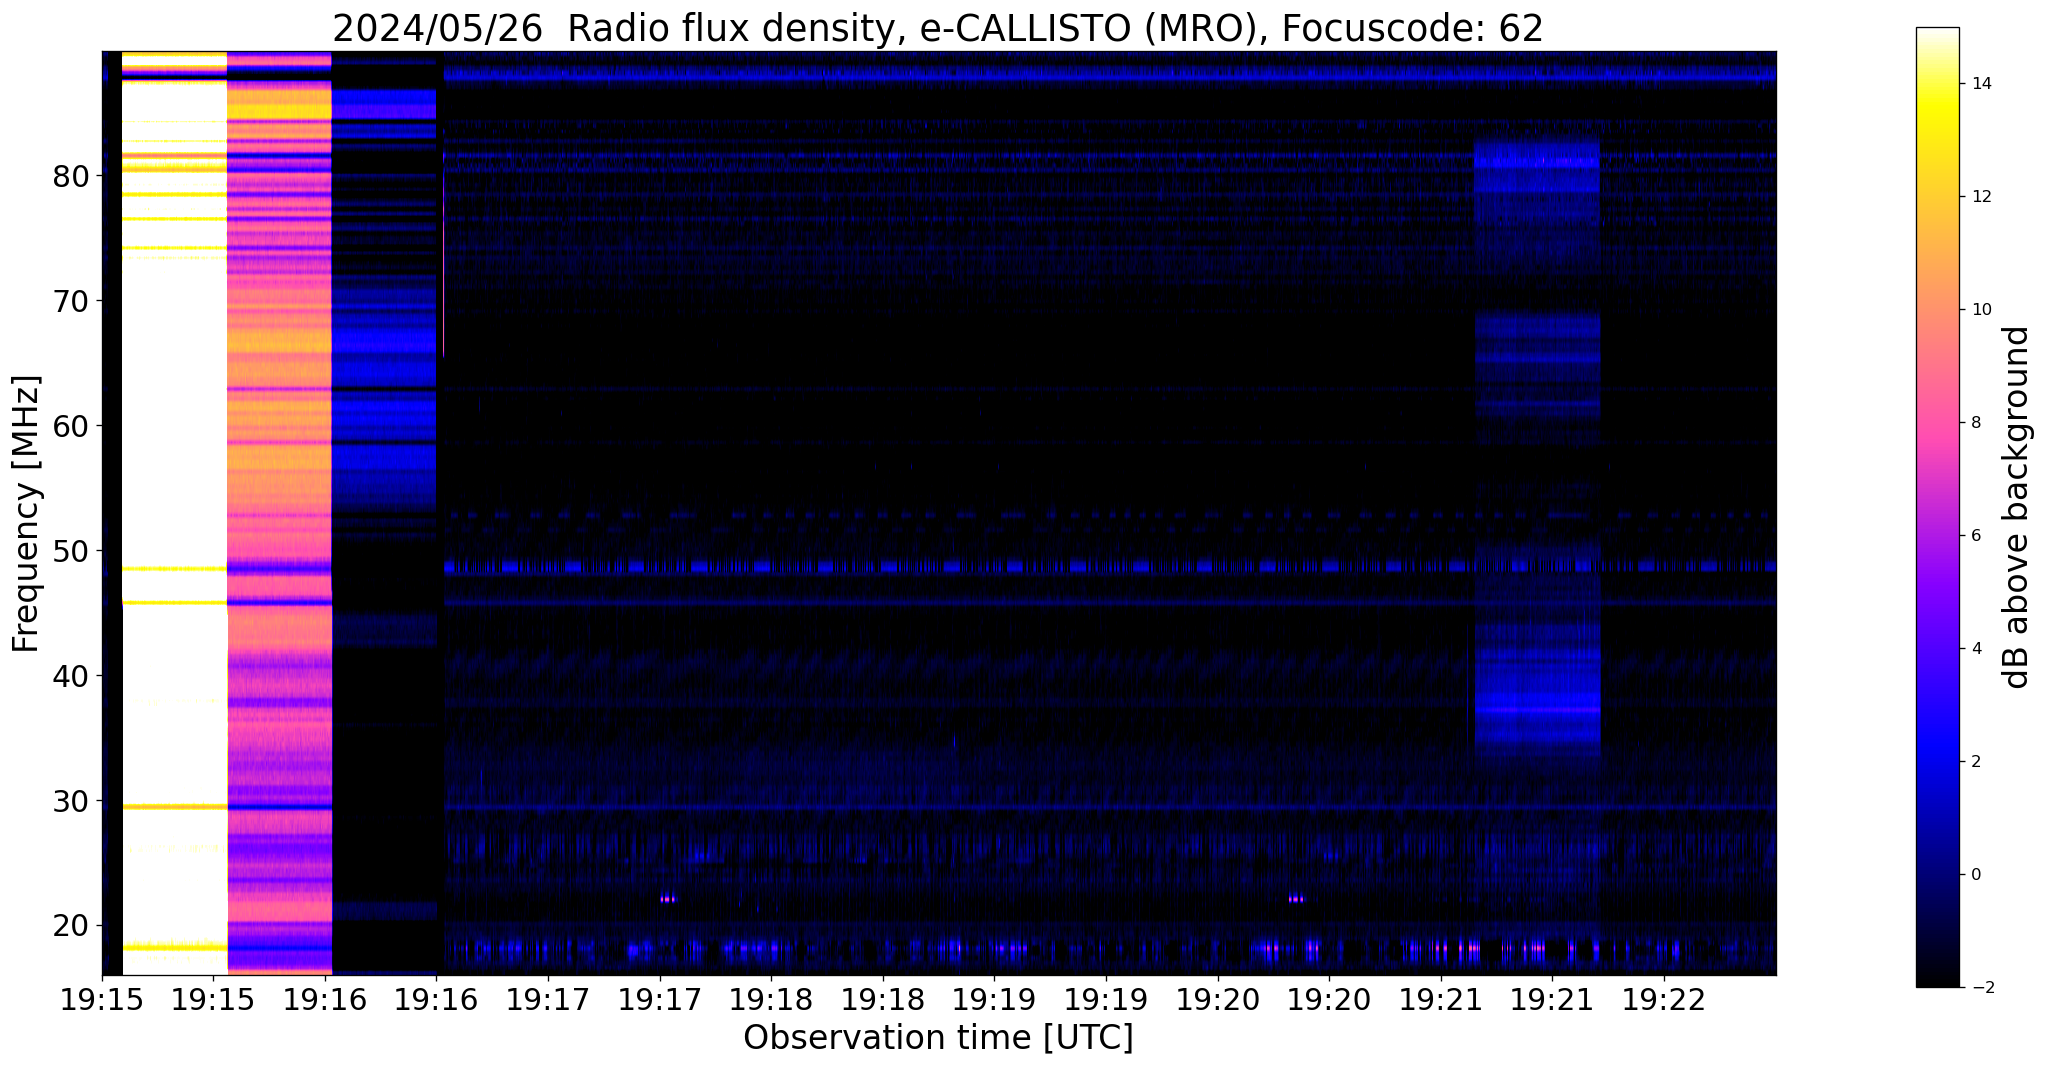This screenshot has width=2047, height=1067.
Task: Click the 20 MHz frequency tick label
Action: (x=71, y=926)
